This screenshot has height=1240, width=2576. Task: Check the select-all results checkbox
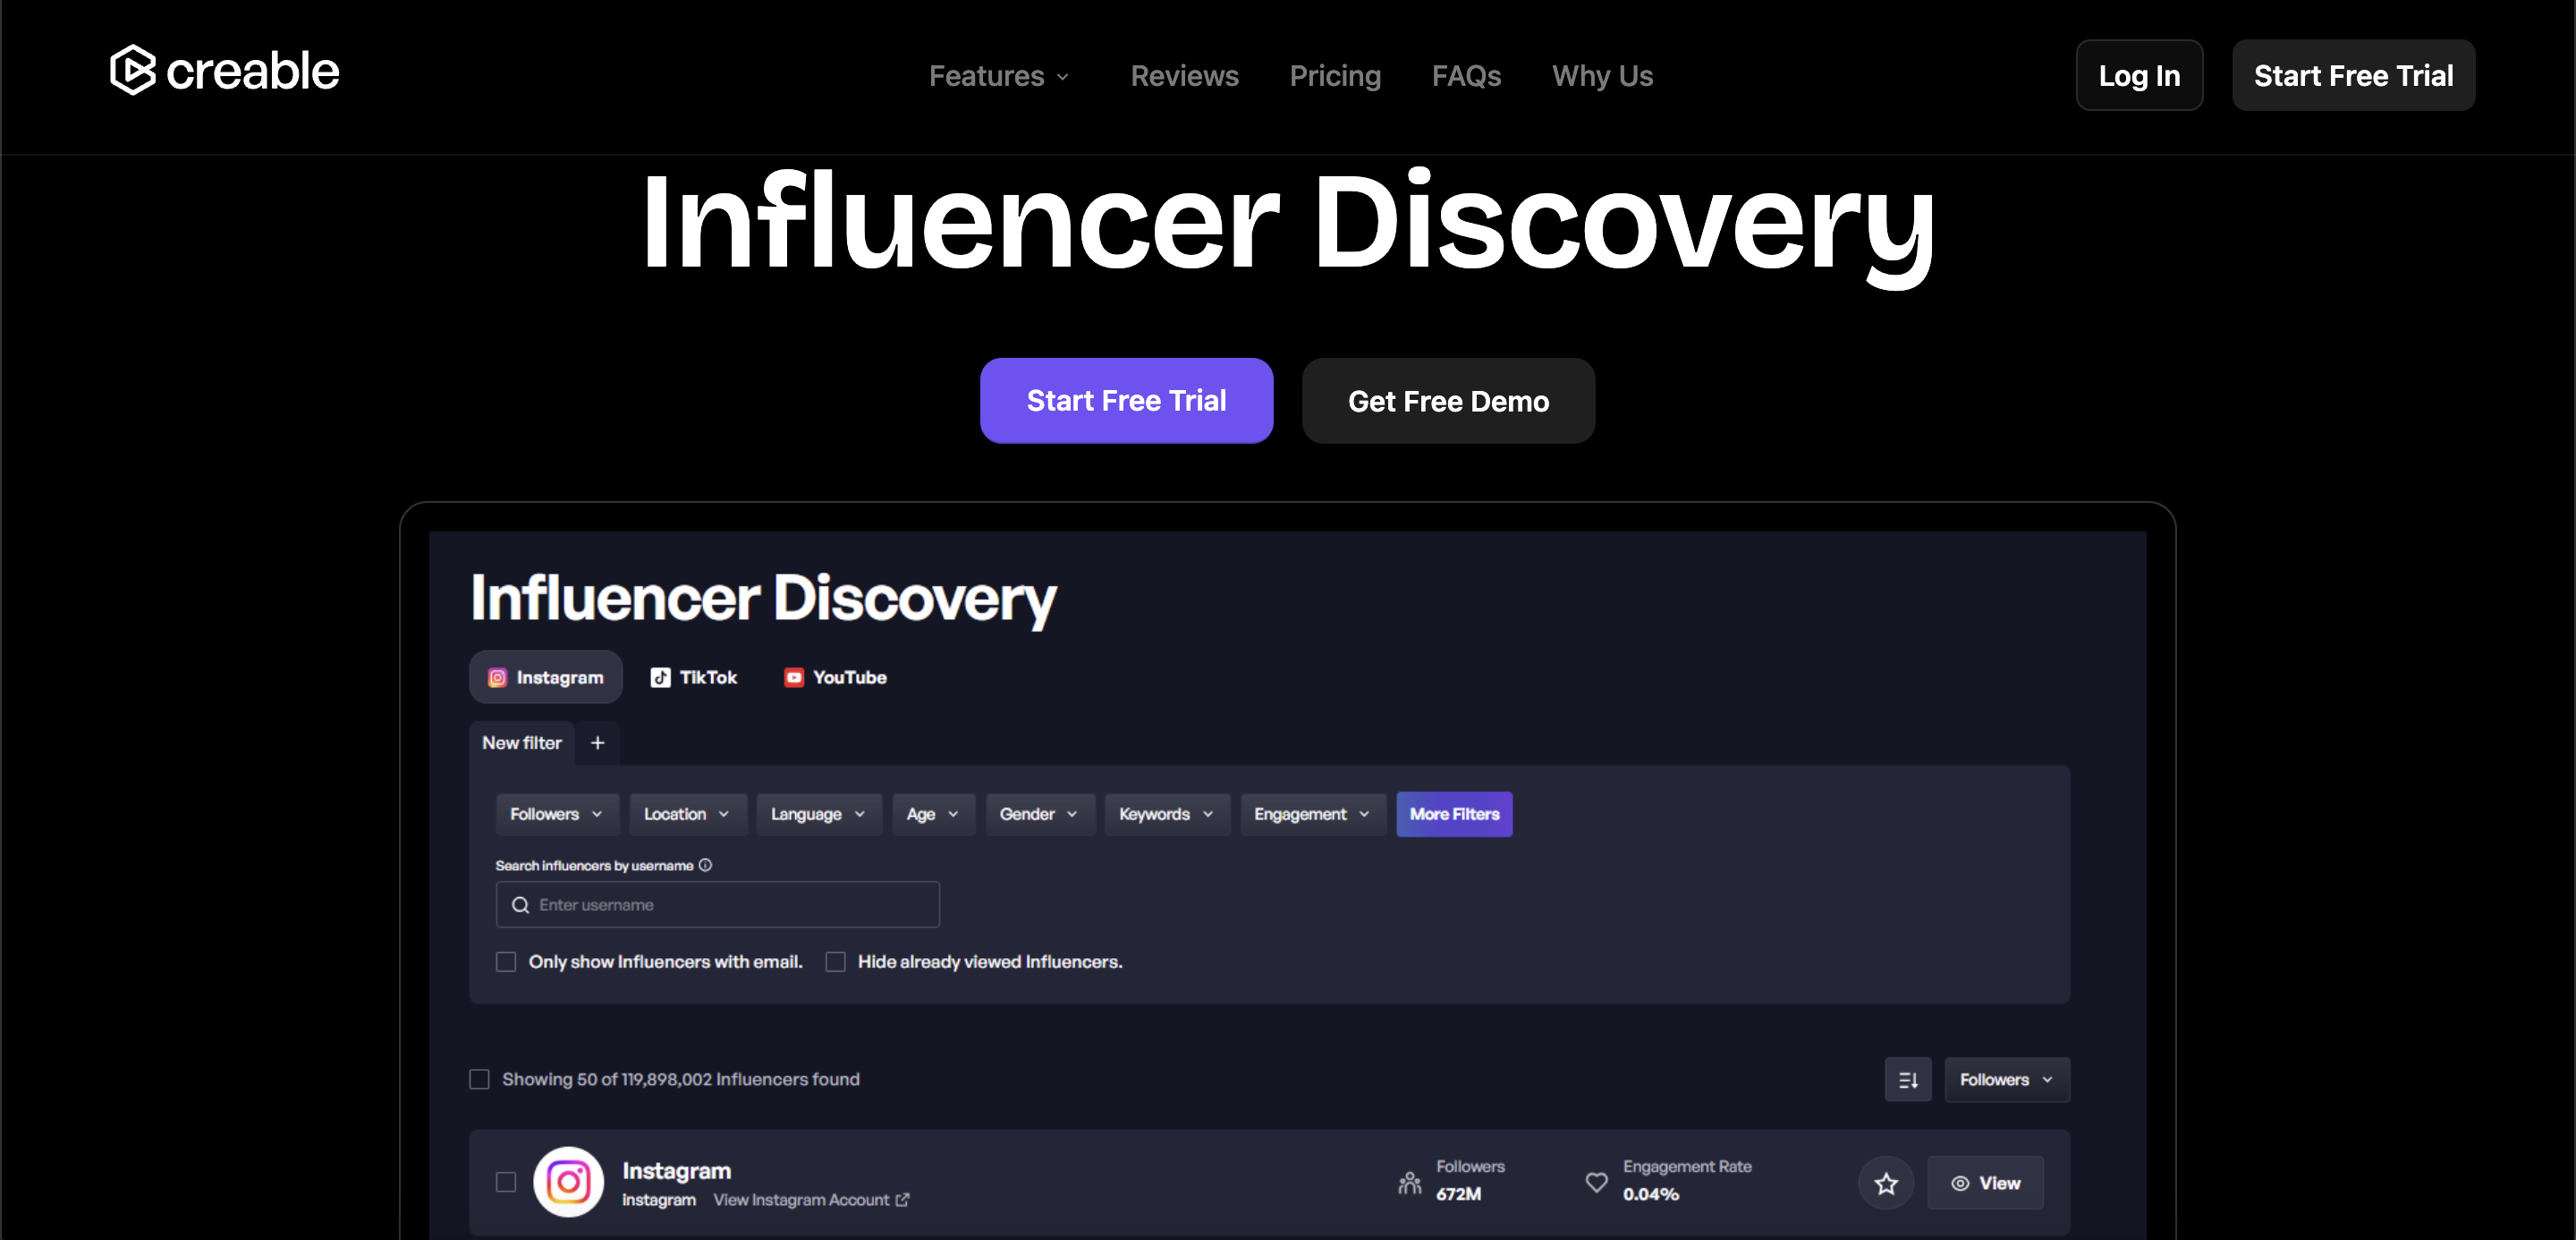pyautogui.click(x=479, y=1080)
